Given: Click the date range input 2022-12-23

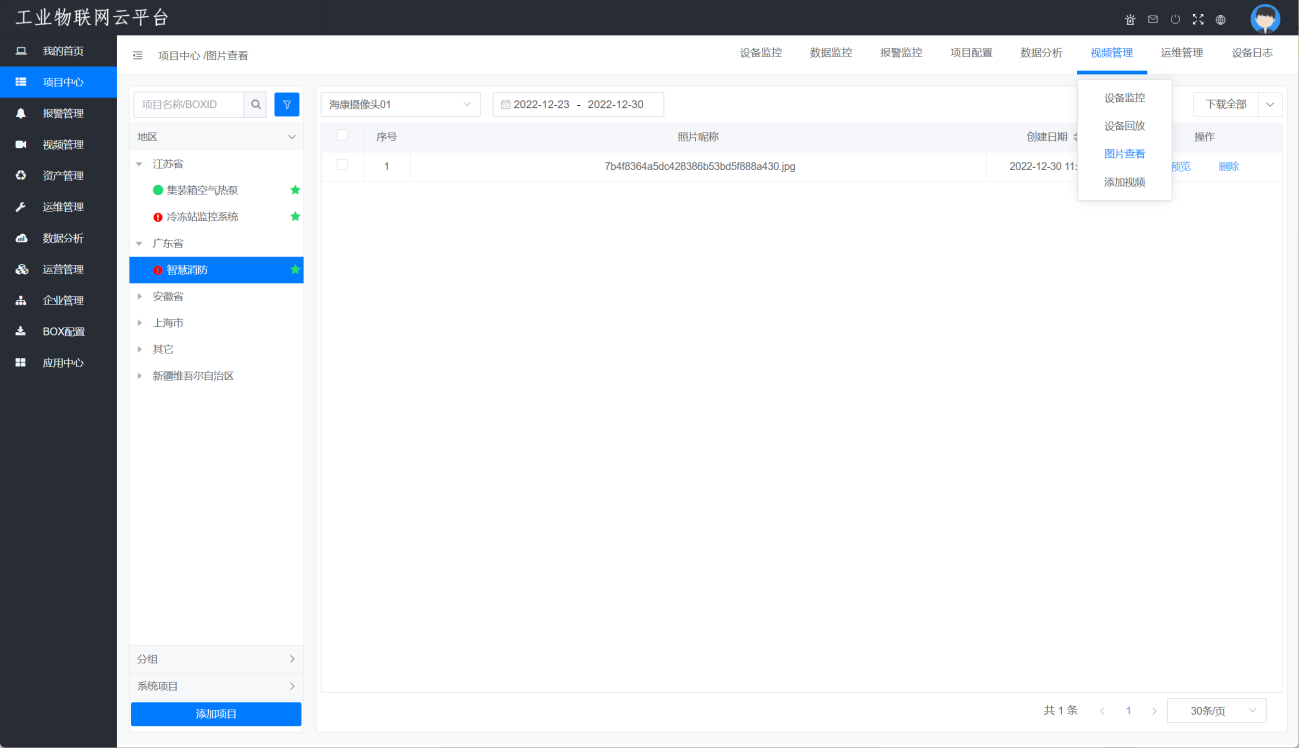Looking at the screenshot, I should coord(541,105).
